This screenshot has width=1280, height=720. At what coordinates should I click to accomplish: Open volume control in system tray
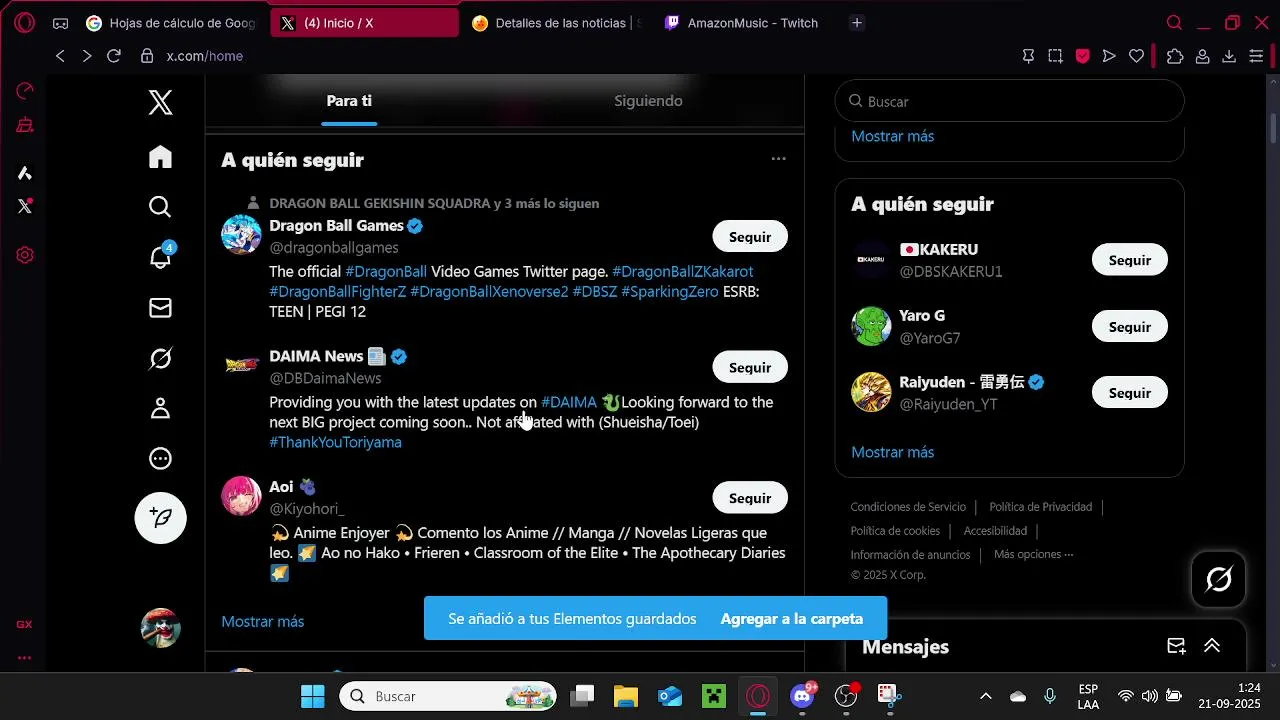coord(1149,696)
